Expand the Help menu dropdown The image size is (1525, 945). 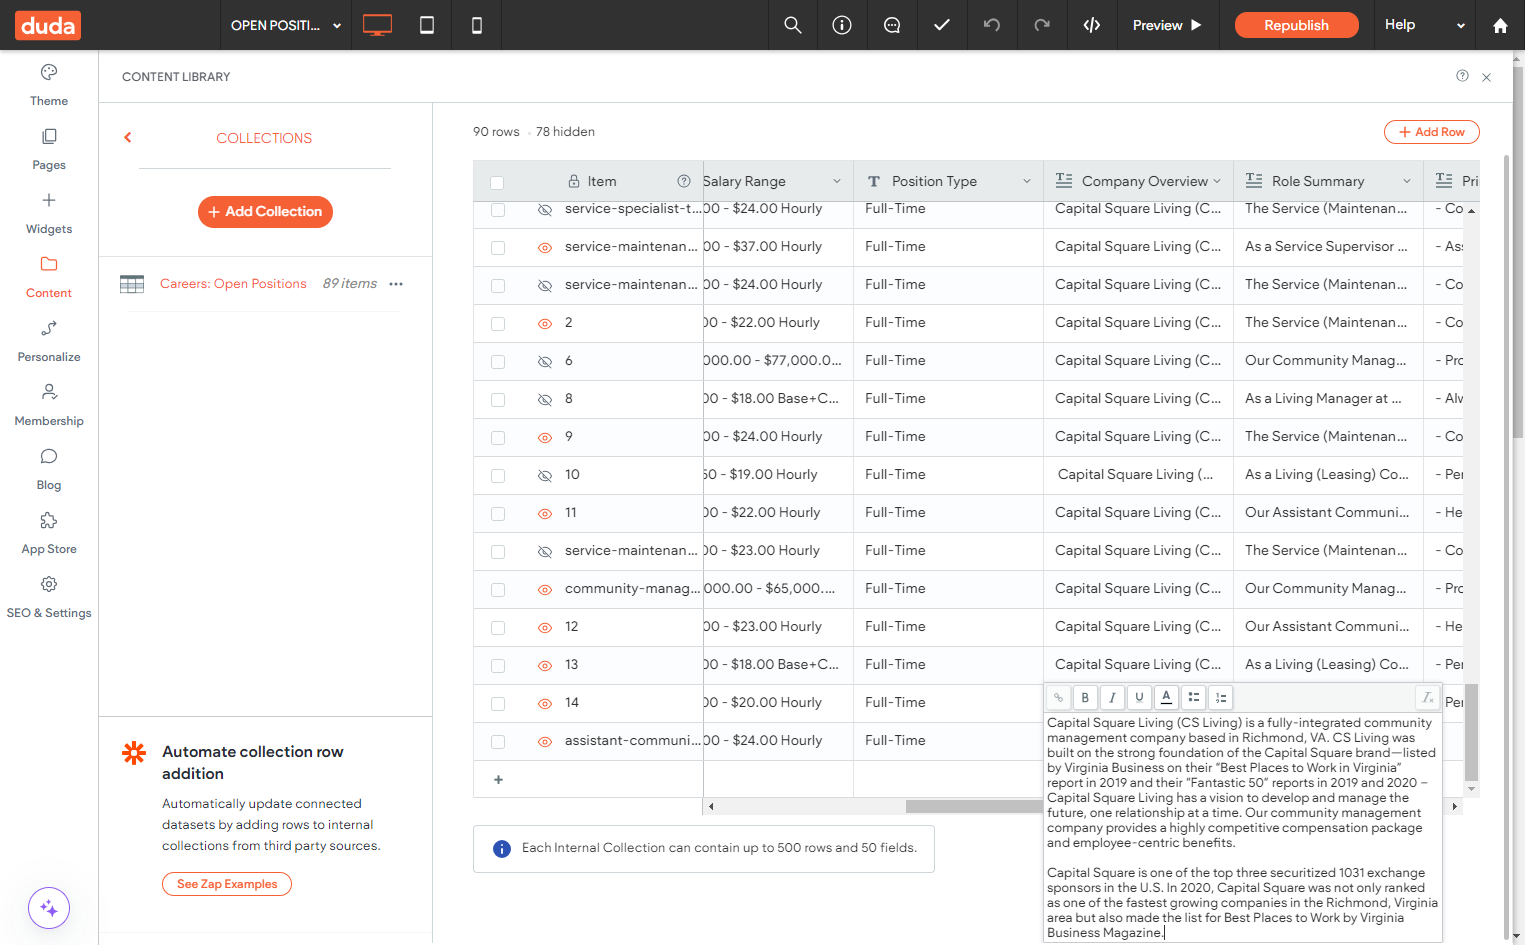1425,25
